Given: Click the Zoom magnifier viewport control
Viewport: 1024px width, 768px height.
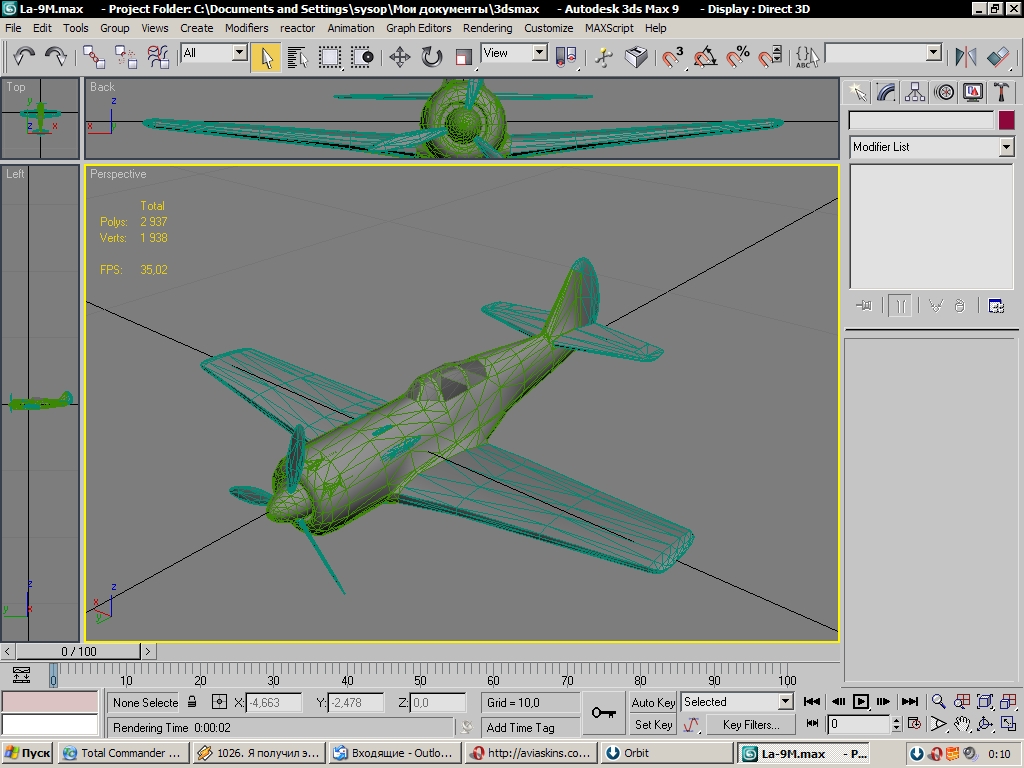Looking at the screenshot, I should point(938,702).
